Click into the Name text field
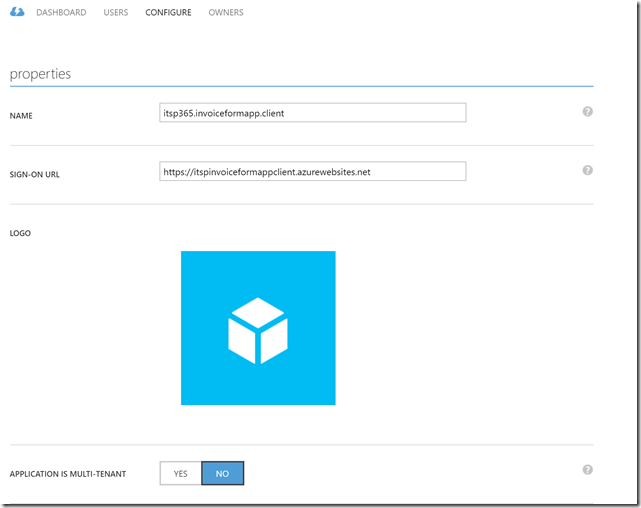The image size is (641, 508). coord(312,113)
